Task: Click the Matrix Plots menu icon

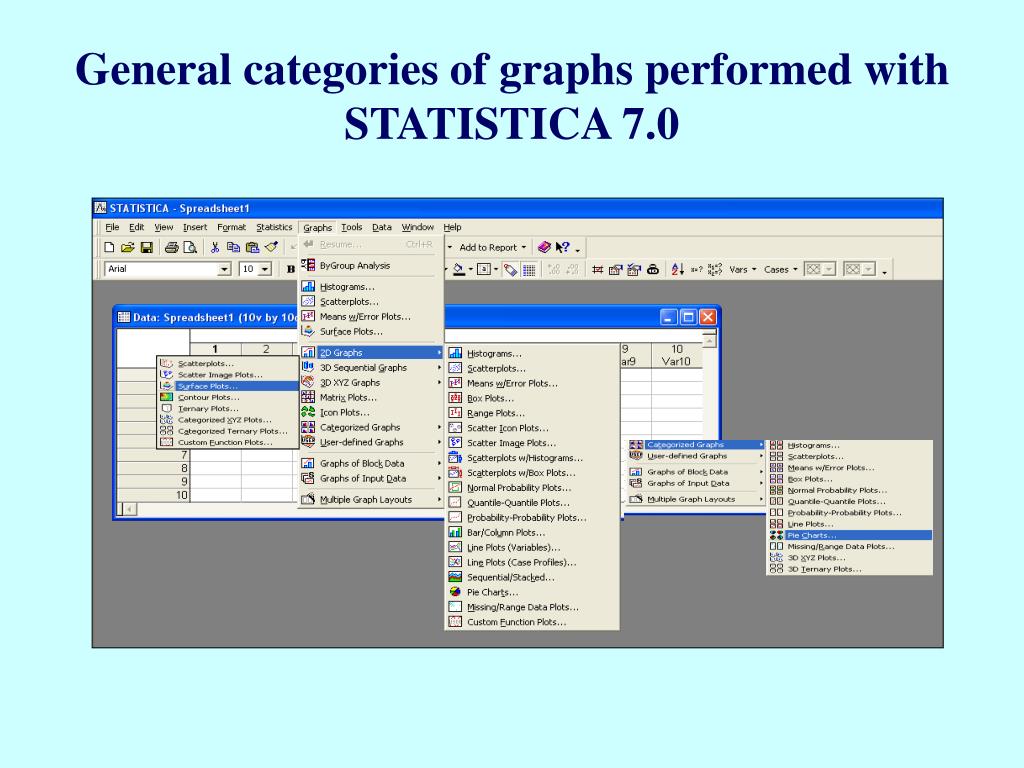Action: pyautogui.click(x=308, y=397)
